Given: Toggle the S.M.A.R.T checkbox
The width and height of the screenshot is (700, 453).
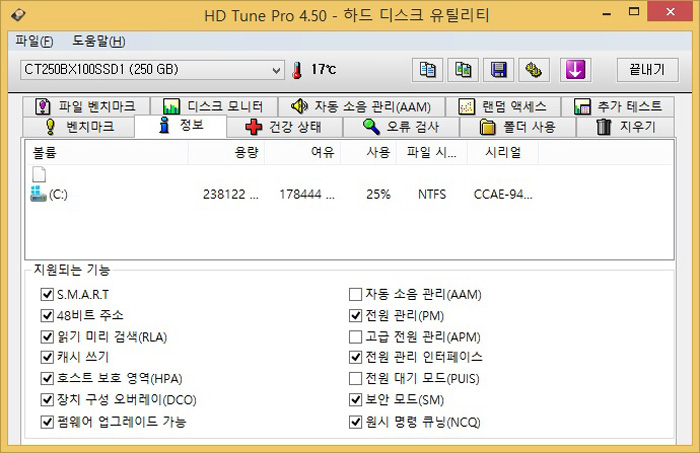Looking at the screenshot, I should coord(46,295).
